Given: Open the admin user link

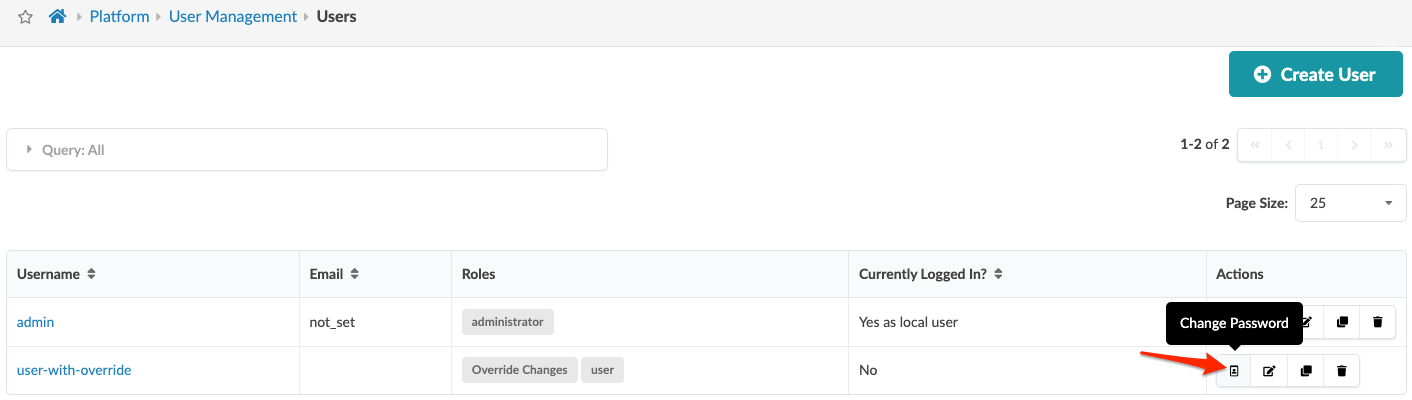Looking at the screenshot, I should [35, 322].
